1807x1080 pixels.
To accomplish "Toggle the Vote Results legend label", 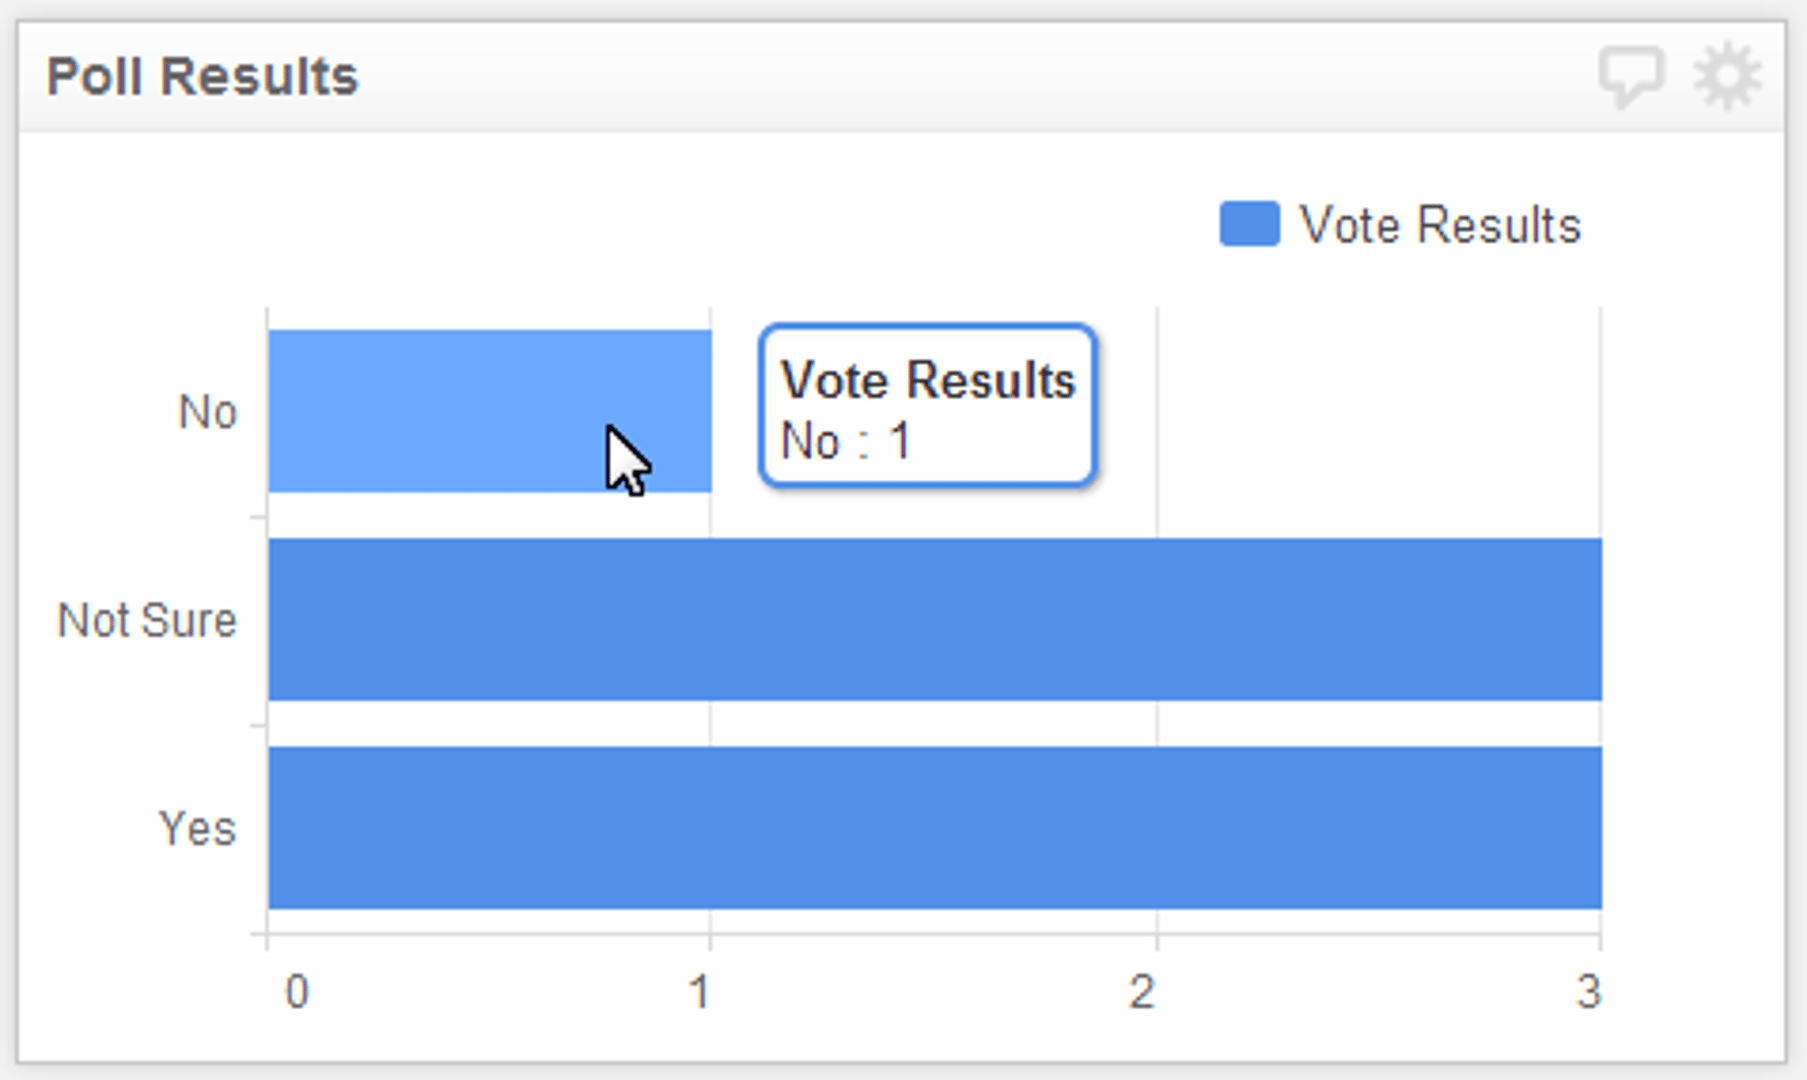I will tap(1440, 225).
